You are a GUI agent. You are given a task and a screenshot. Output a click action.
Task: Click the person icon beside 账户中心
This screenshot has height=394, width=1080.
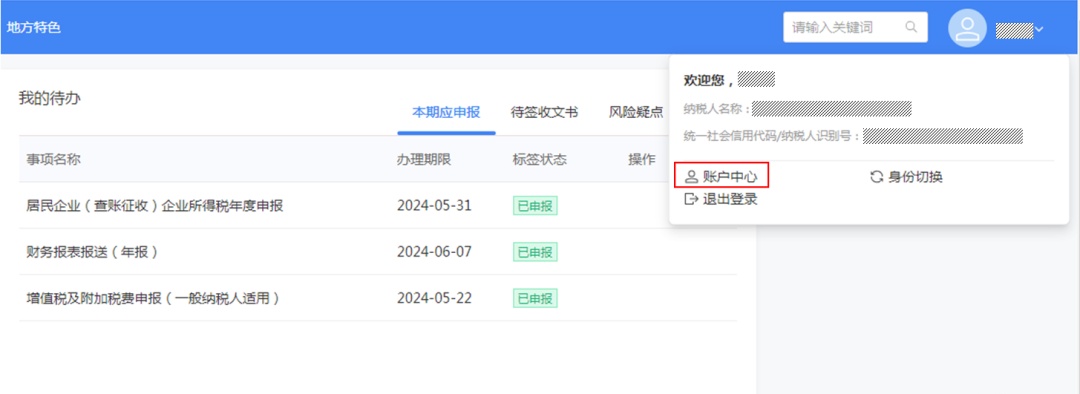tap(691, 177)
